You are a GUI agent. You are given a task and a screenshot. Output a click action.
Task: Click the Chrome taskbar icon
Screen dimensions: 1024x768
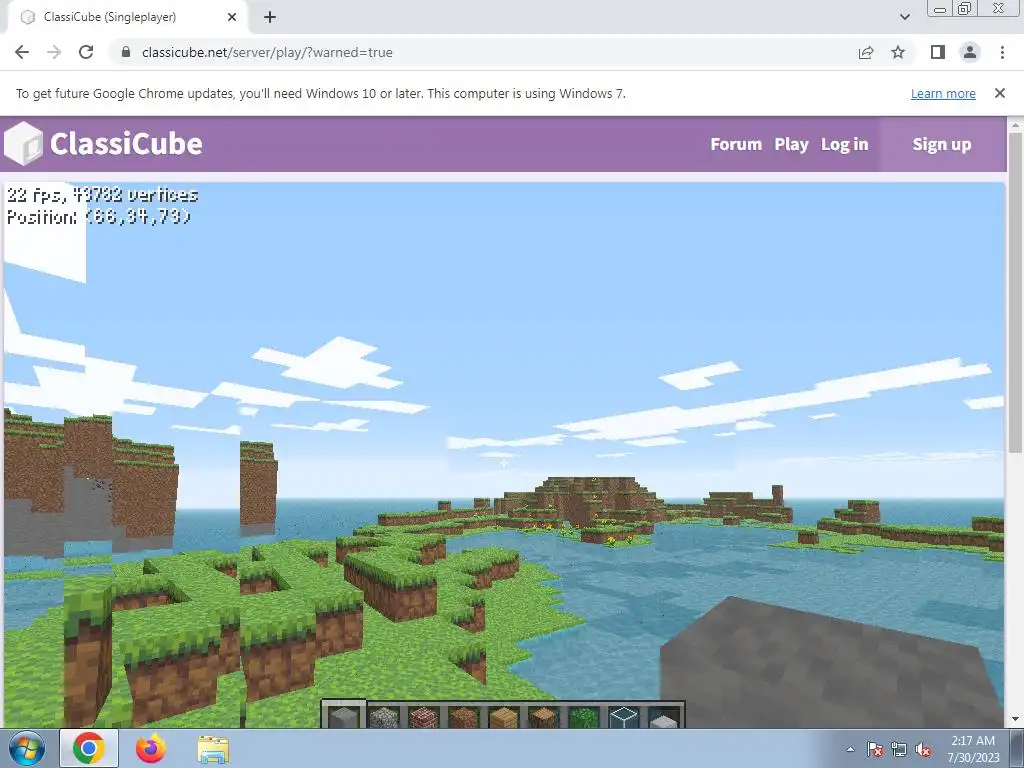(x=89, y=748)
